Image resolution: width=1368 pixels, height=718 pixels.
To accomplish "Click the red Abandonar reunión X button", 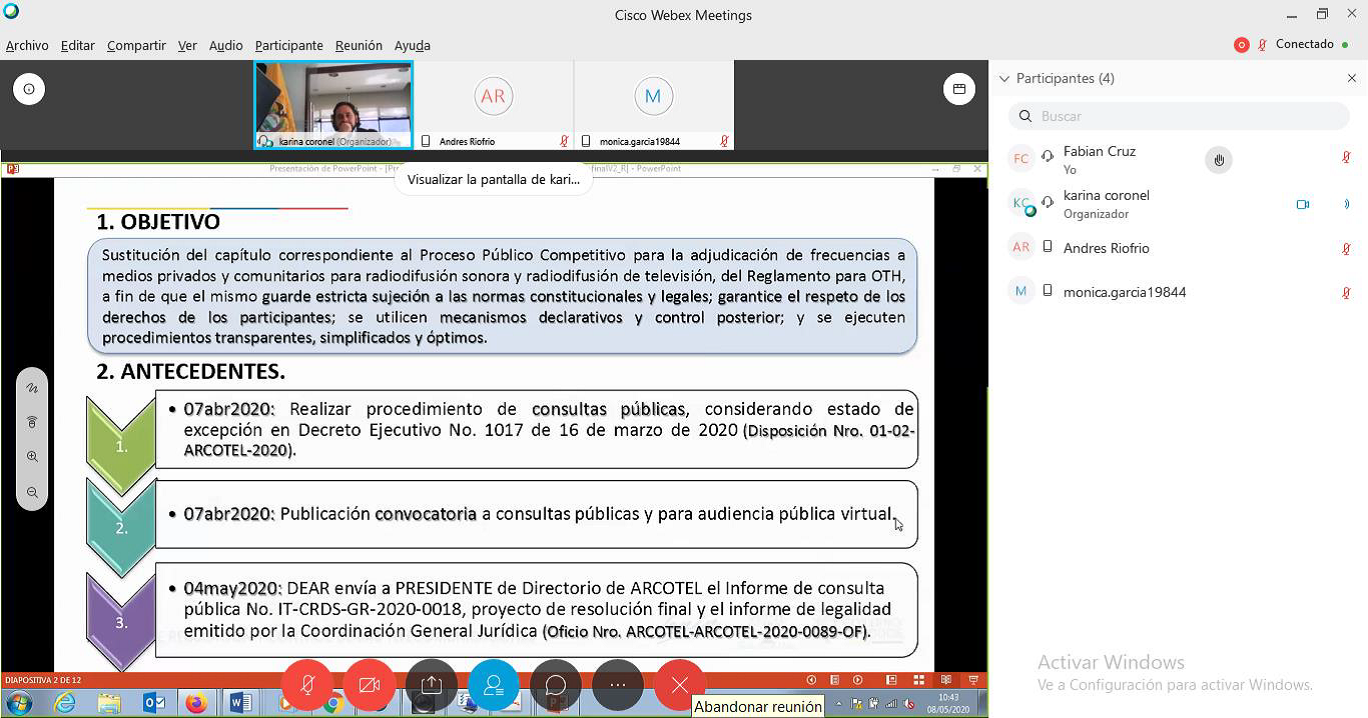I will [x=680, y=685].
